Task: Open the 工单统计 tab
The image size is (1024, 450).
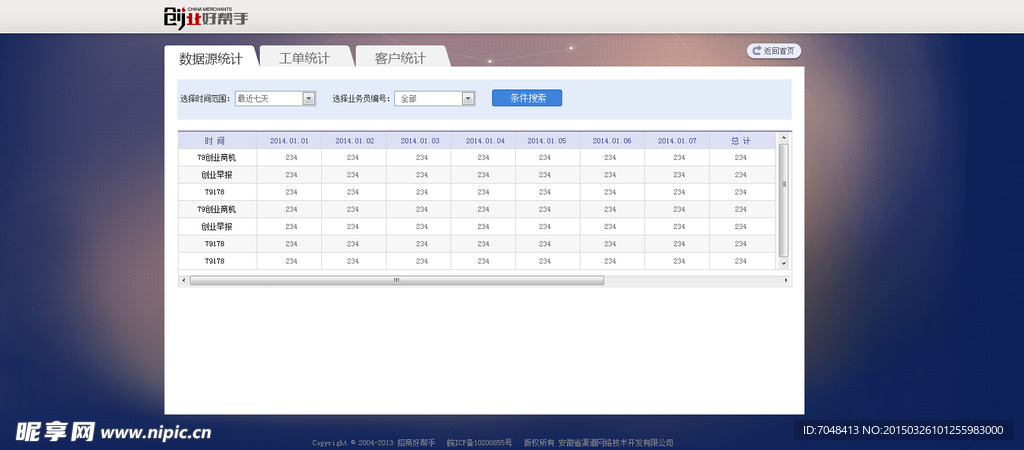Action: tap(304, 58)
